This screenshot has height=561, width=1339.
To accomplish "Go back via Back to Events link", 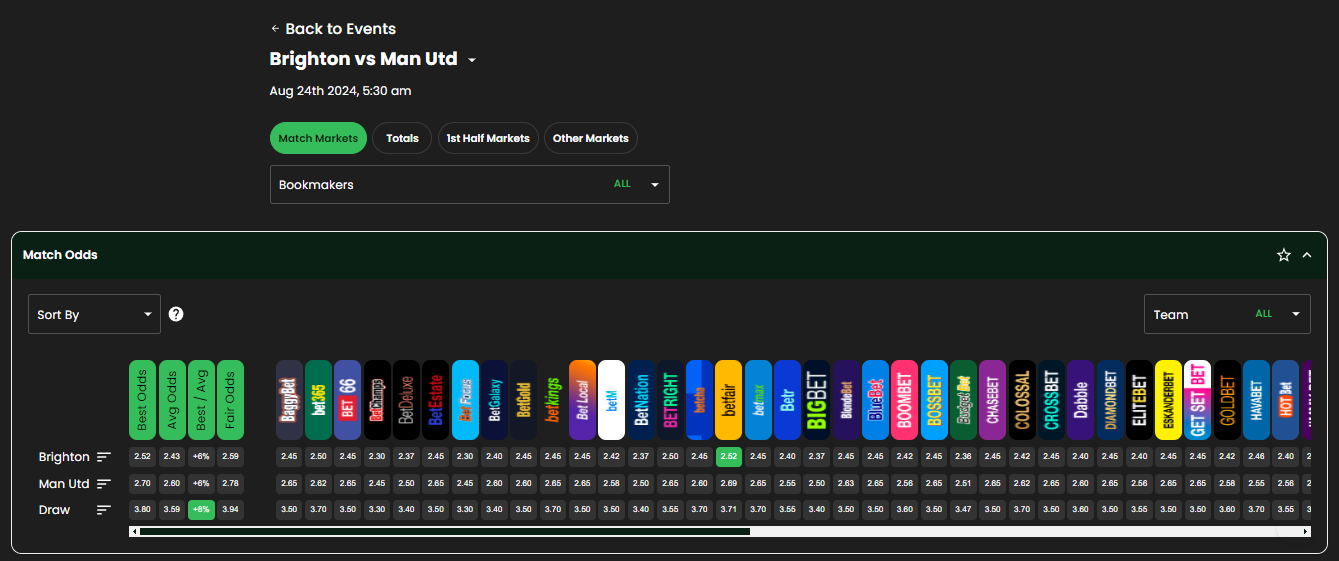I will click(x=333, y=29).
